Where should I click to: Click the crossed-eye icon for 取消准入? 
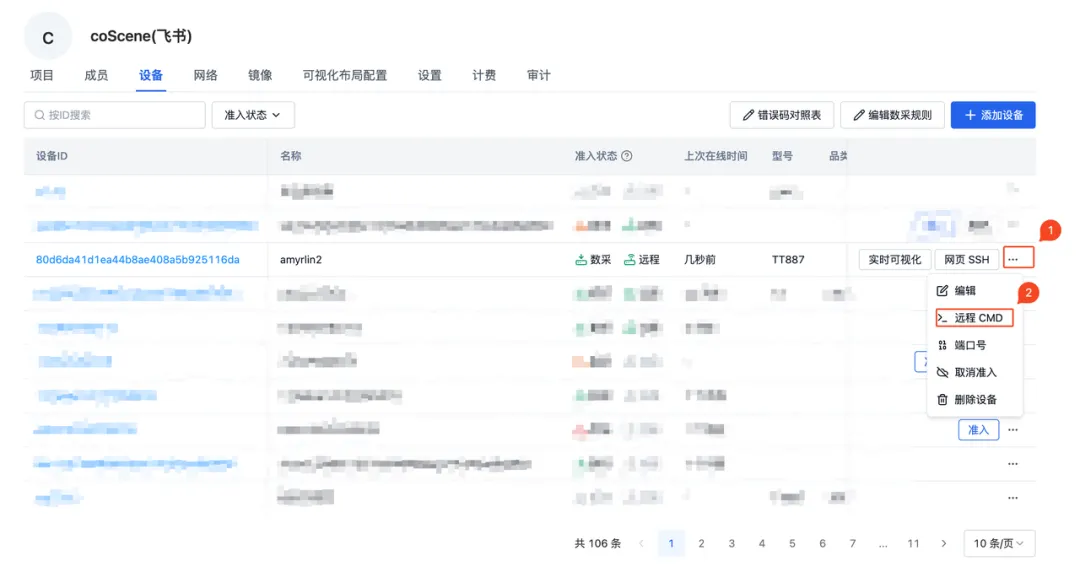pyautogui.click(x=942, y=373)
